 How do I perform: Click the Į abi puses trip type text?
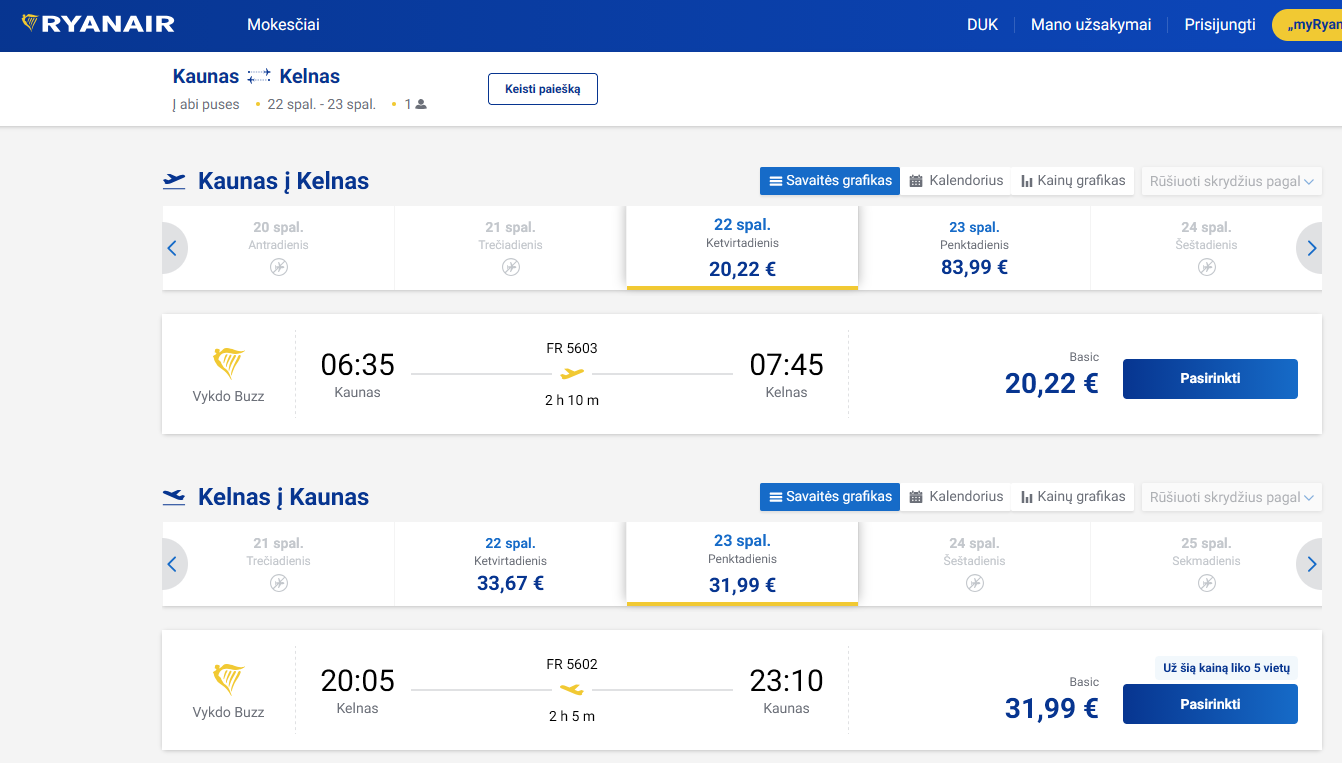point(206,104)
